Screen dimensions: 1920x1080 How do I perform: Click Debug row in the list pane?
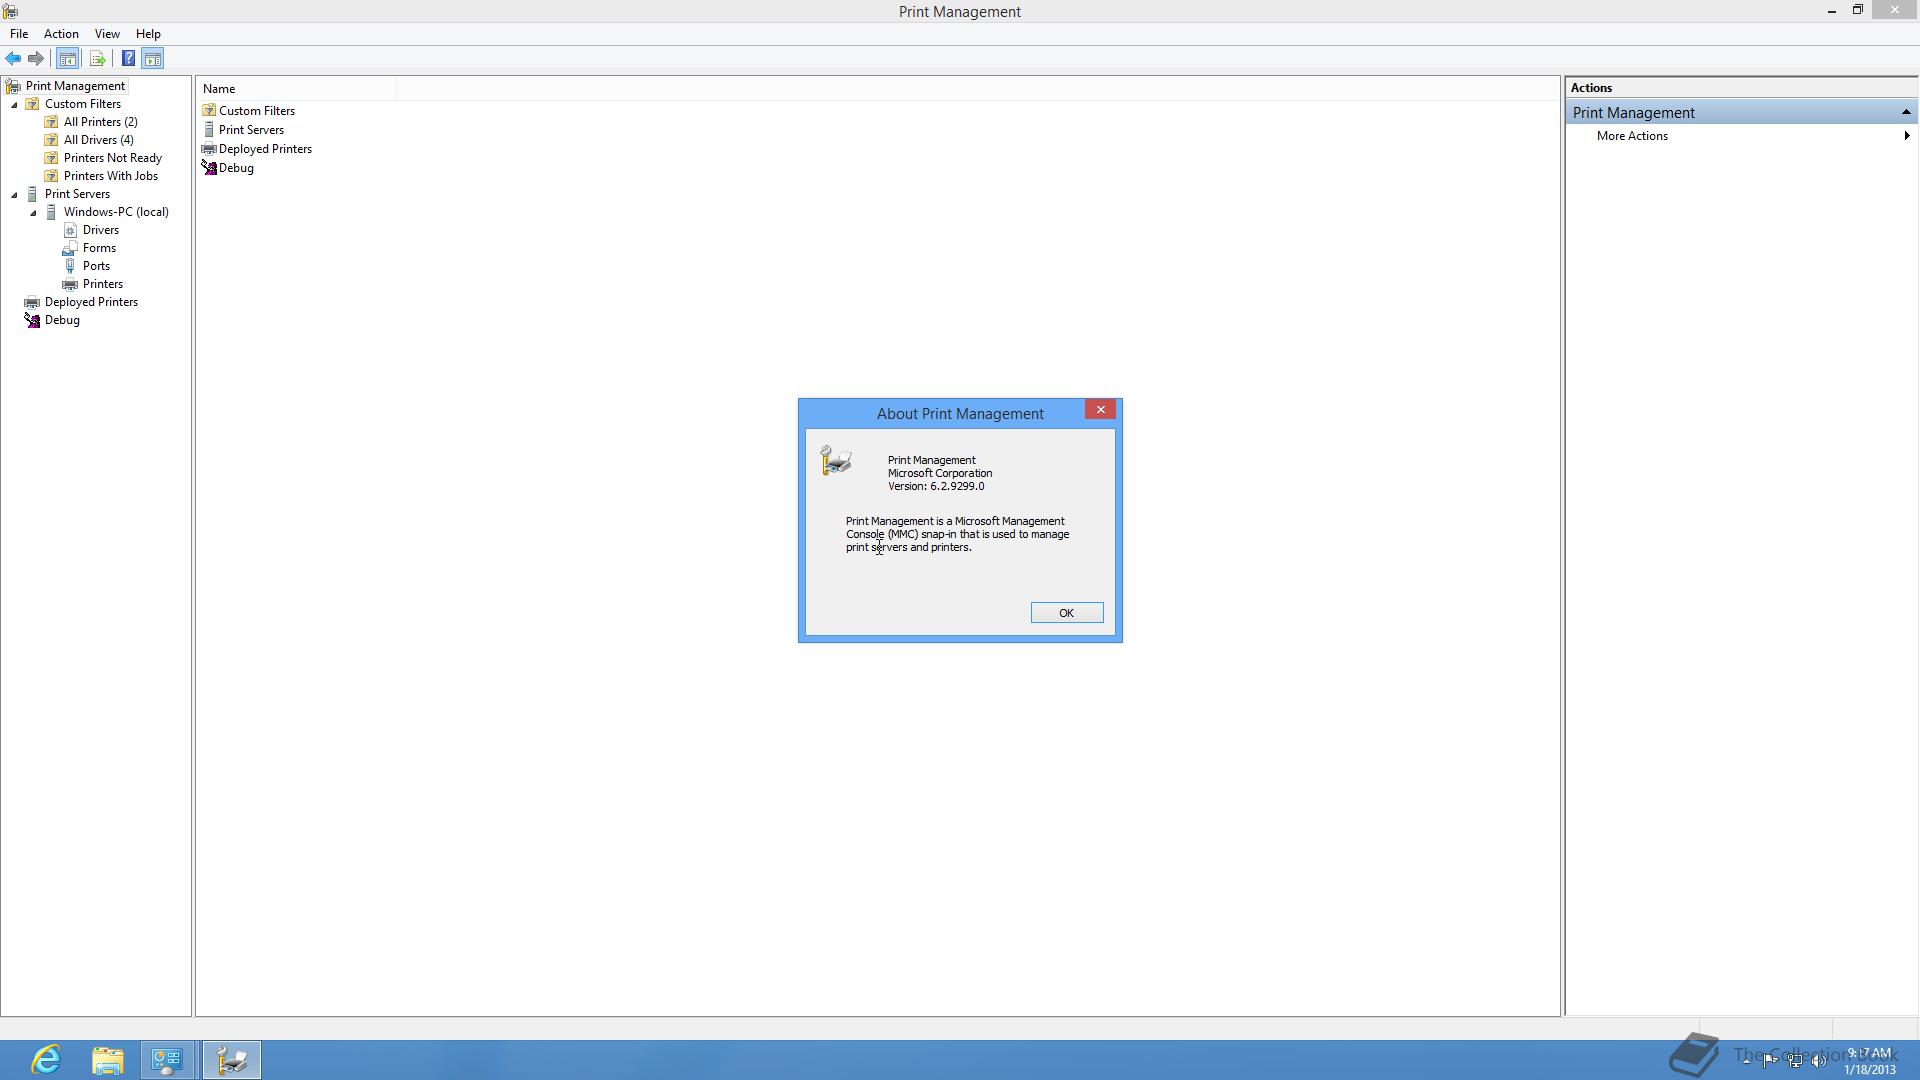[236, 168]
